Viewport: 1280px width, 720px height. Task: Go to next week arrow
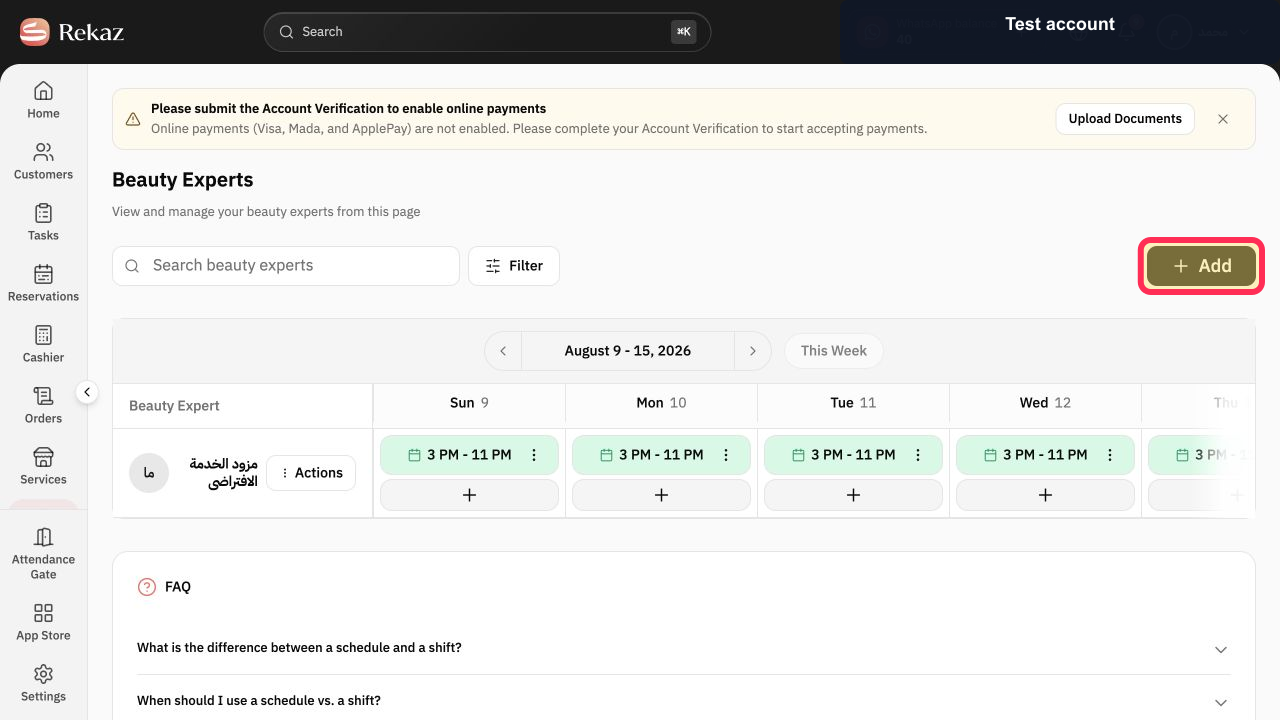[x=753, y=351]
